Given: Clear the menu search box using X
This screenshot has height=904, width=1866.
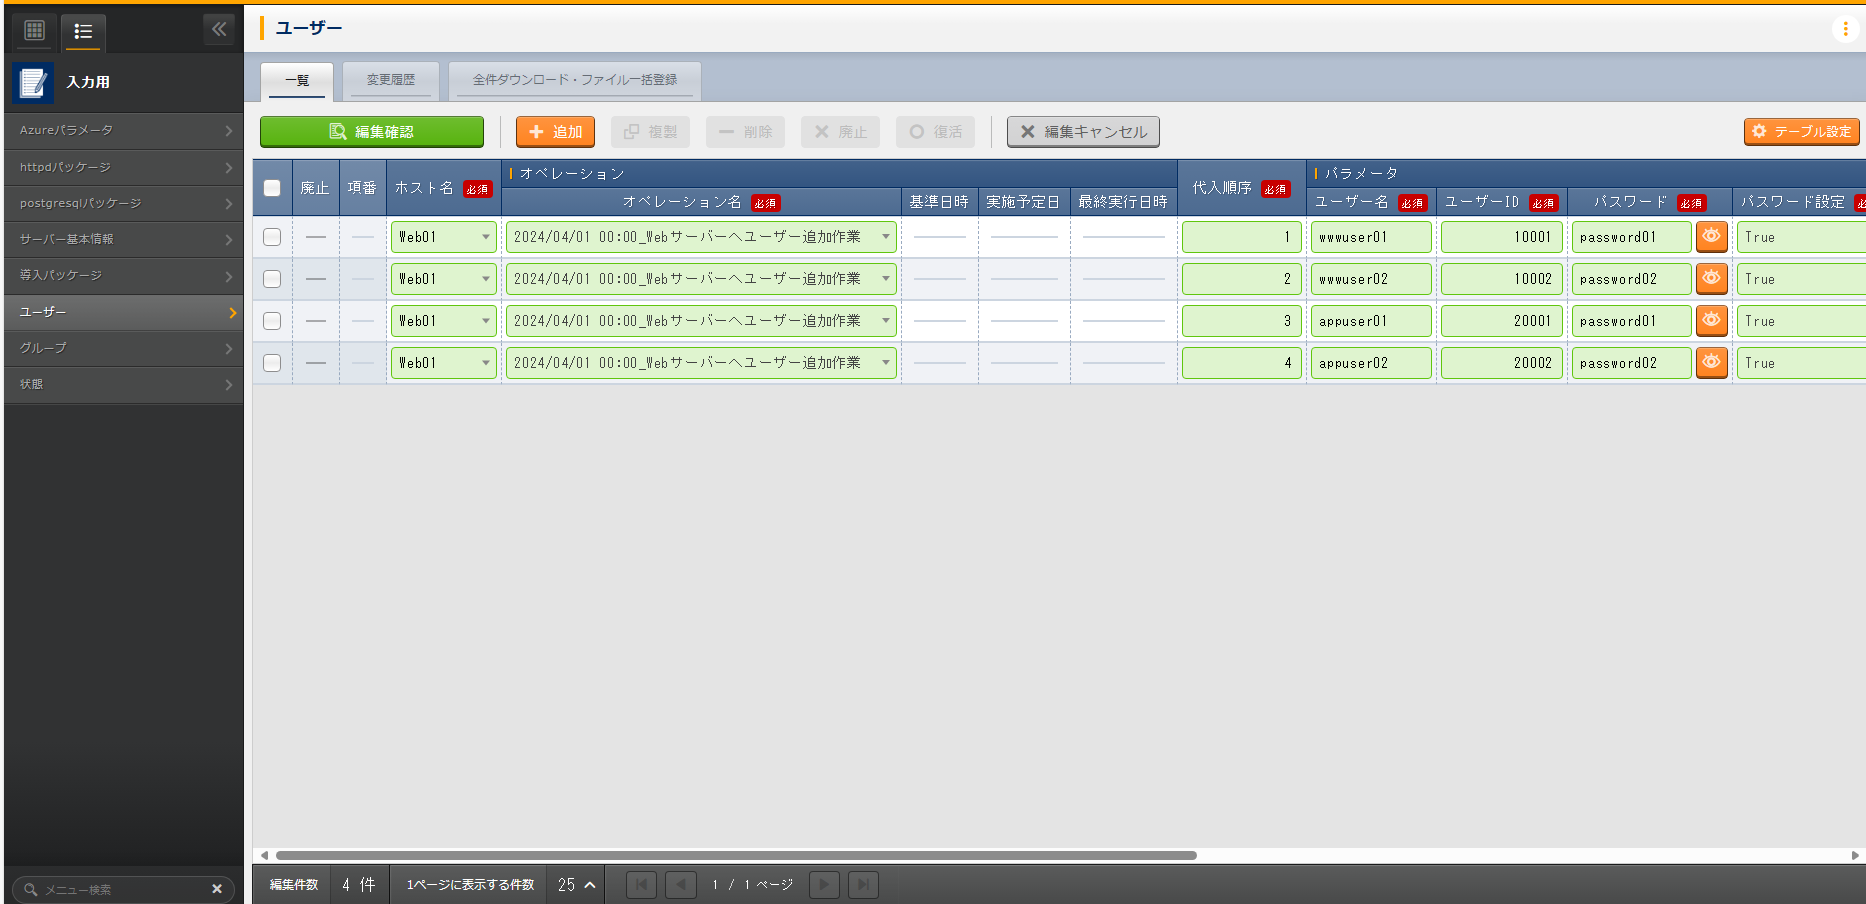Looking at the screenshot, I should tap(217, 889).
